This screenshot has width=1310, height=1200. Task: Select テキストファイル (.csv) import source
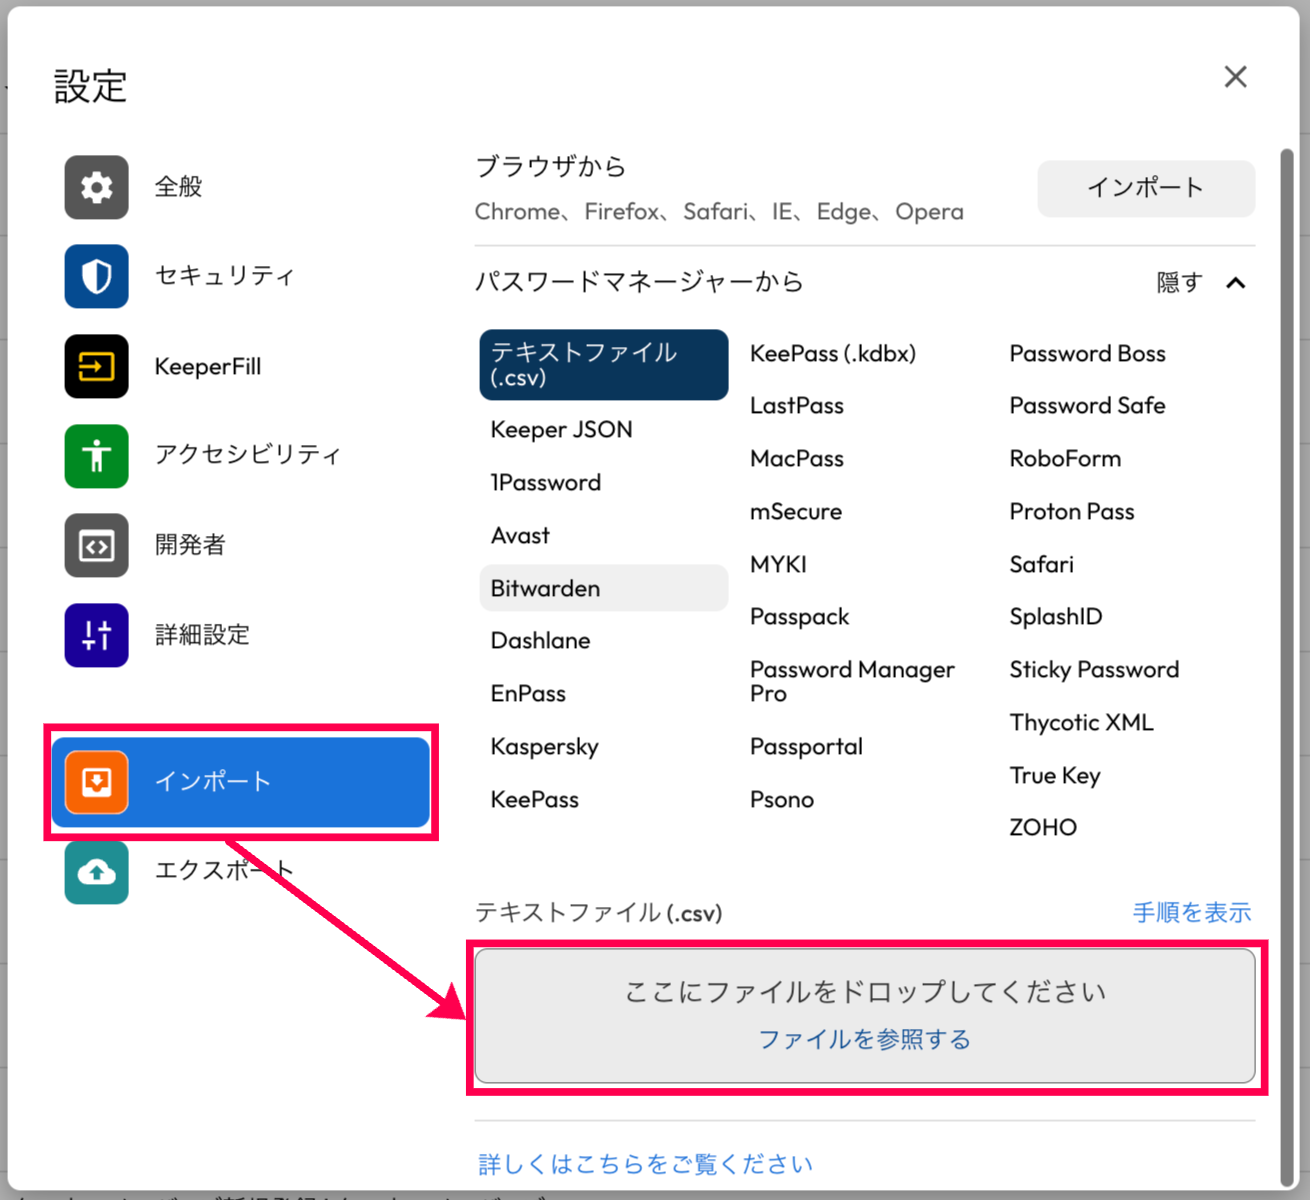click(x=604, y=365)
